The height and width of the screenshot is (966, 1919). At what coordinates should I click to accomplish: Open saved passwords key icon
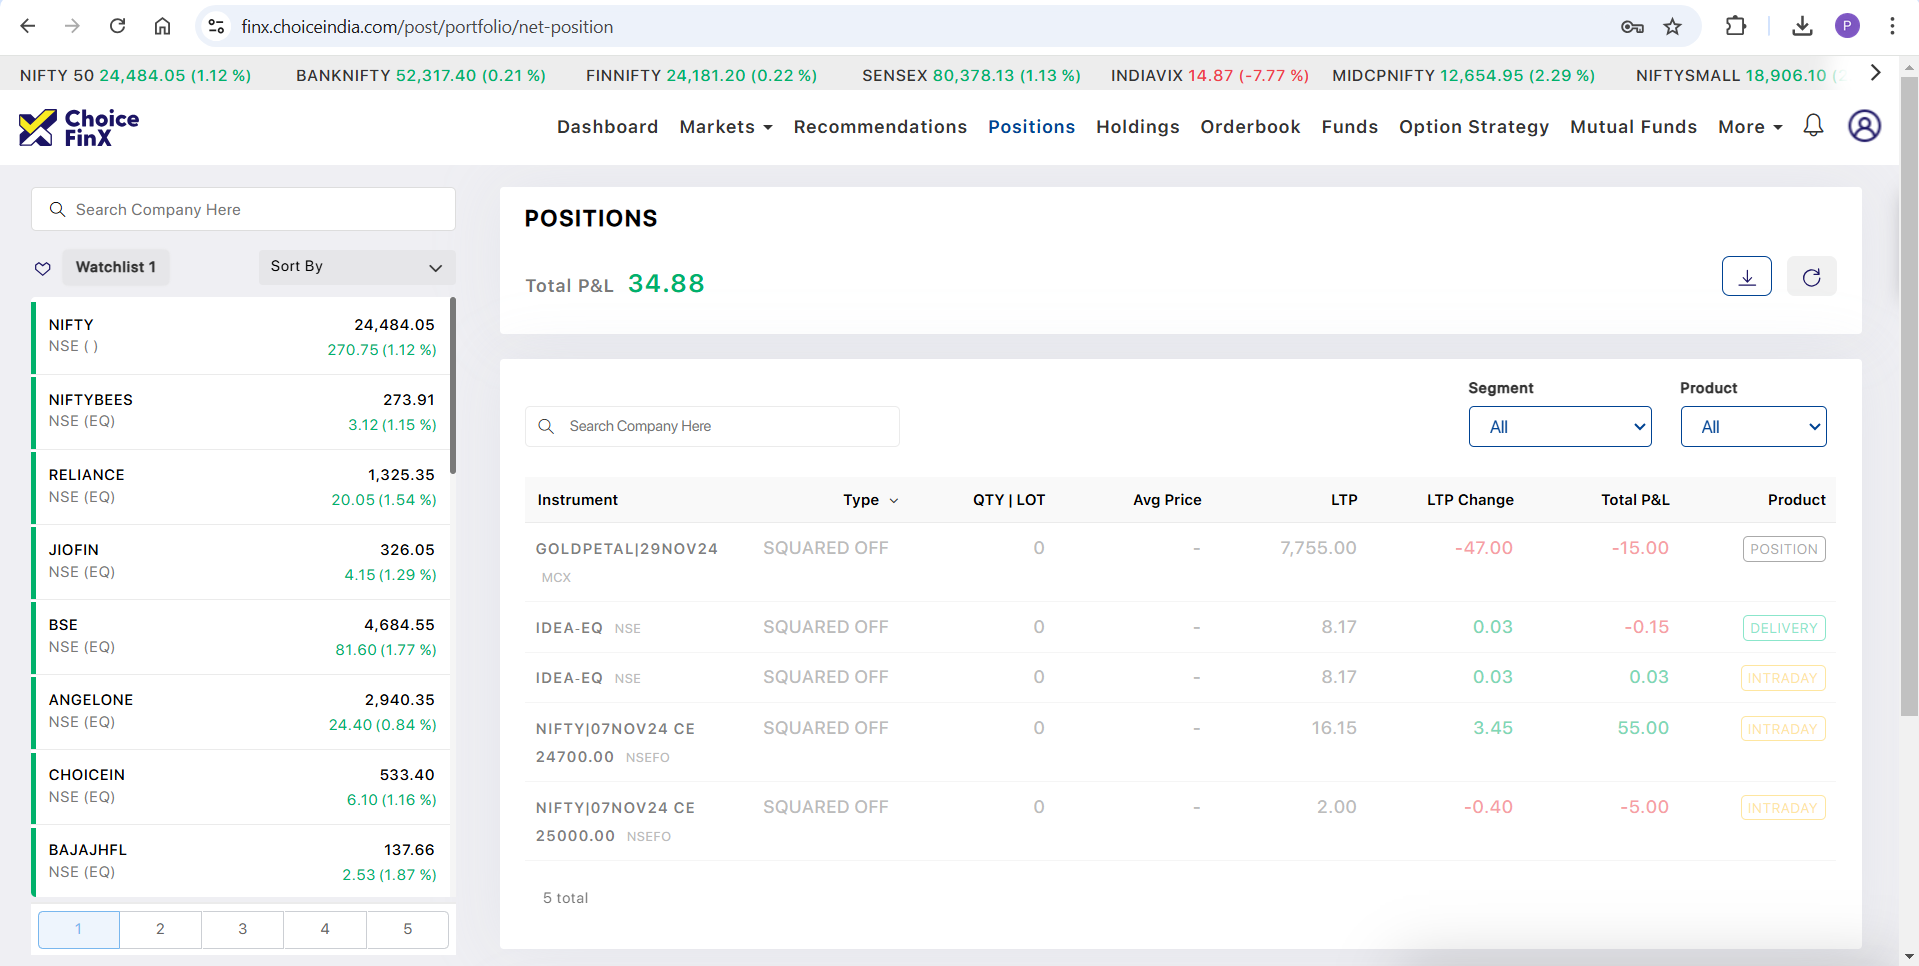point(1632,27)
